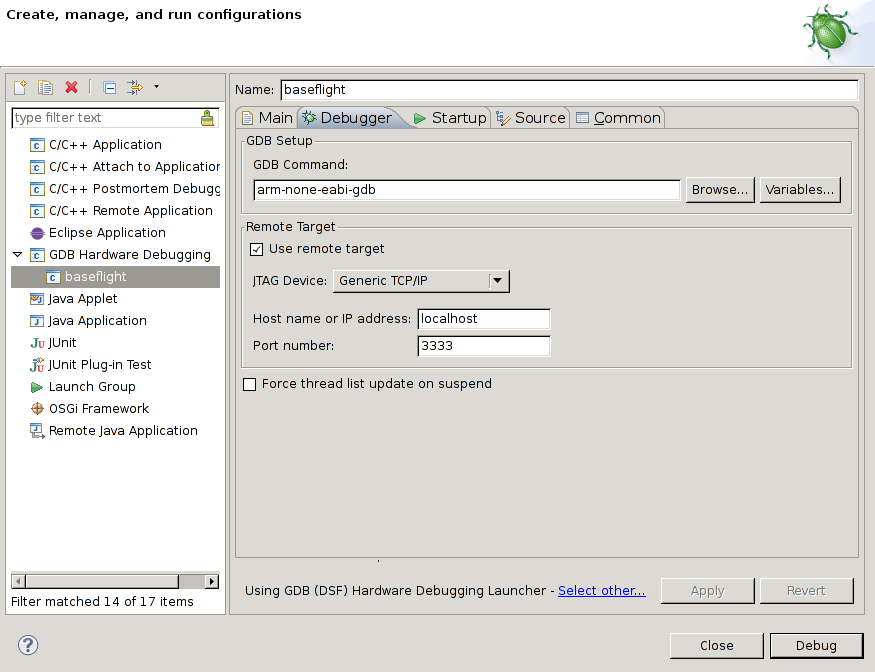This screenshot has width=875, height=672.
Task: Click the Filter launch configurations icon
Action: 134,87
